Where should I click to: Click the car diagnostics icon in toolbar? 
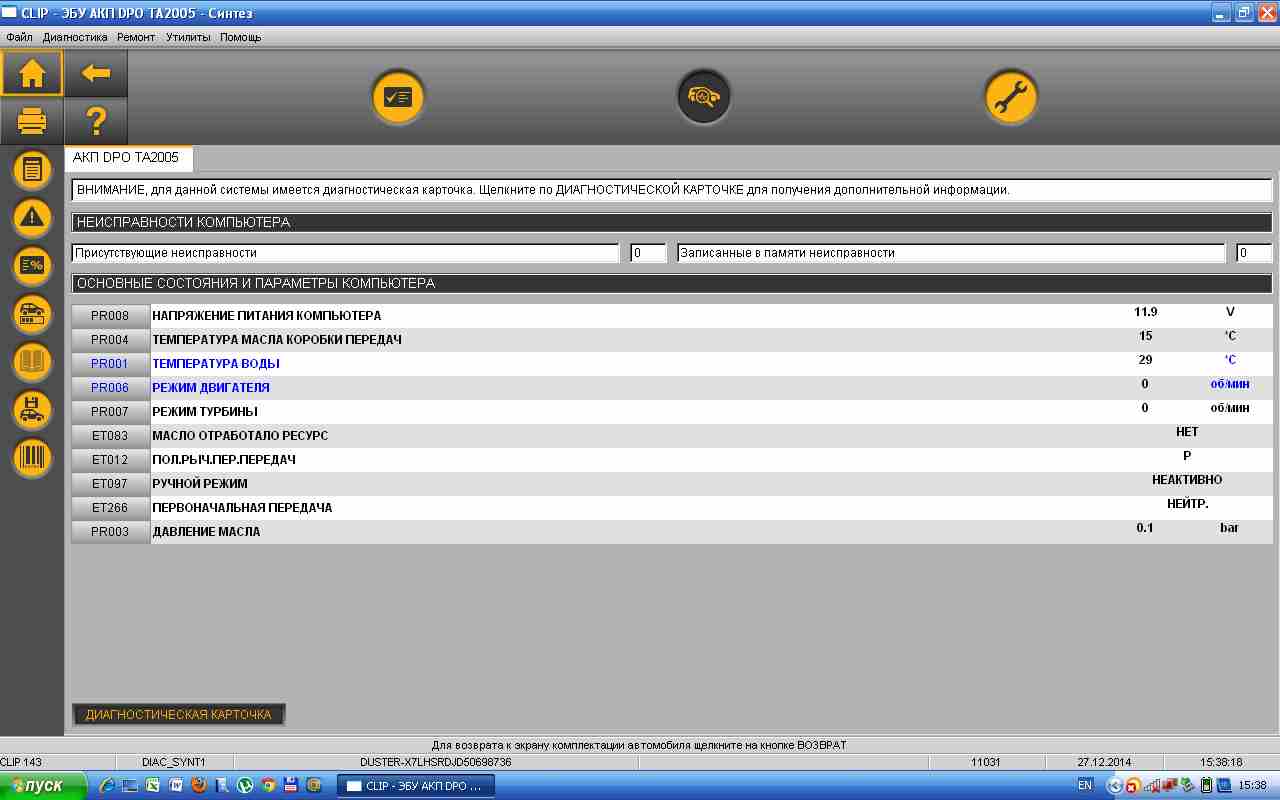[x=704, y=98]
